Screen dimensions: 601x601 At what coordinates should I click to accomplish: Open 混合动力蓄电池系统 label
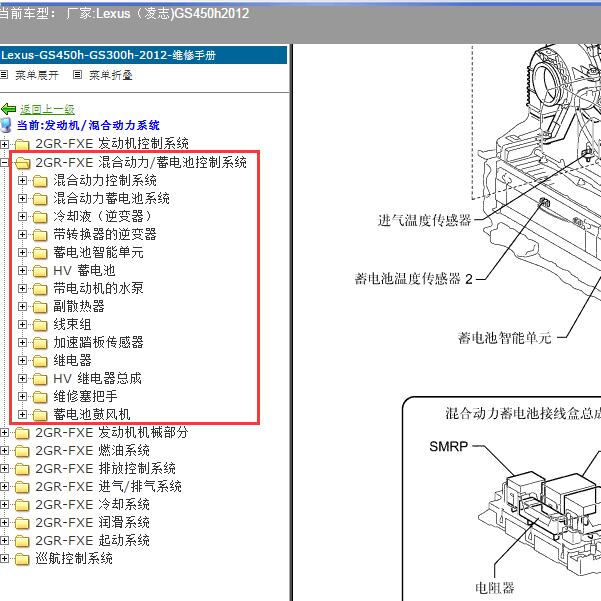point(112,198)
